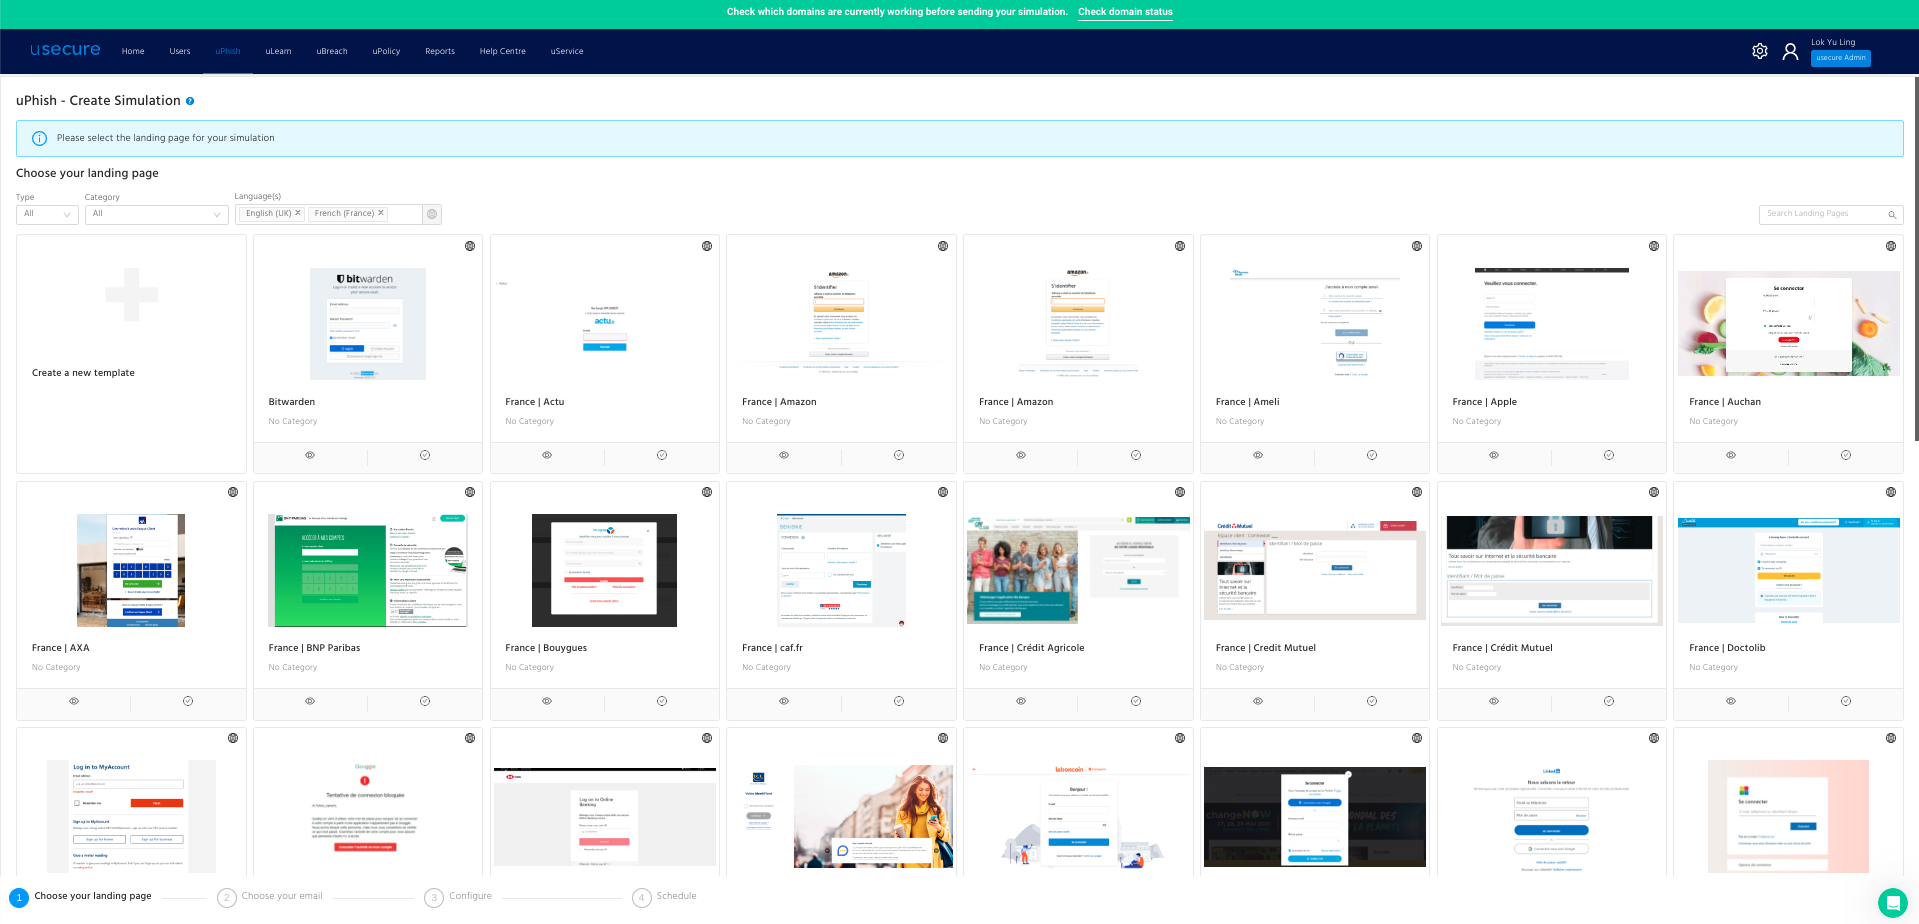The height and width of the screenshot is (924, 1919).
Task: Open the Help Centre menu item
Action: click(x=503, y=51)
